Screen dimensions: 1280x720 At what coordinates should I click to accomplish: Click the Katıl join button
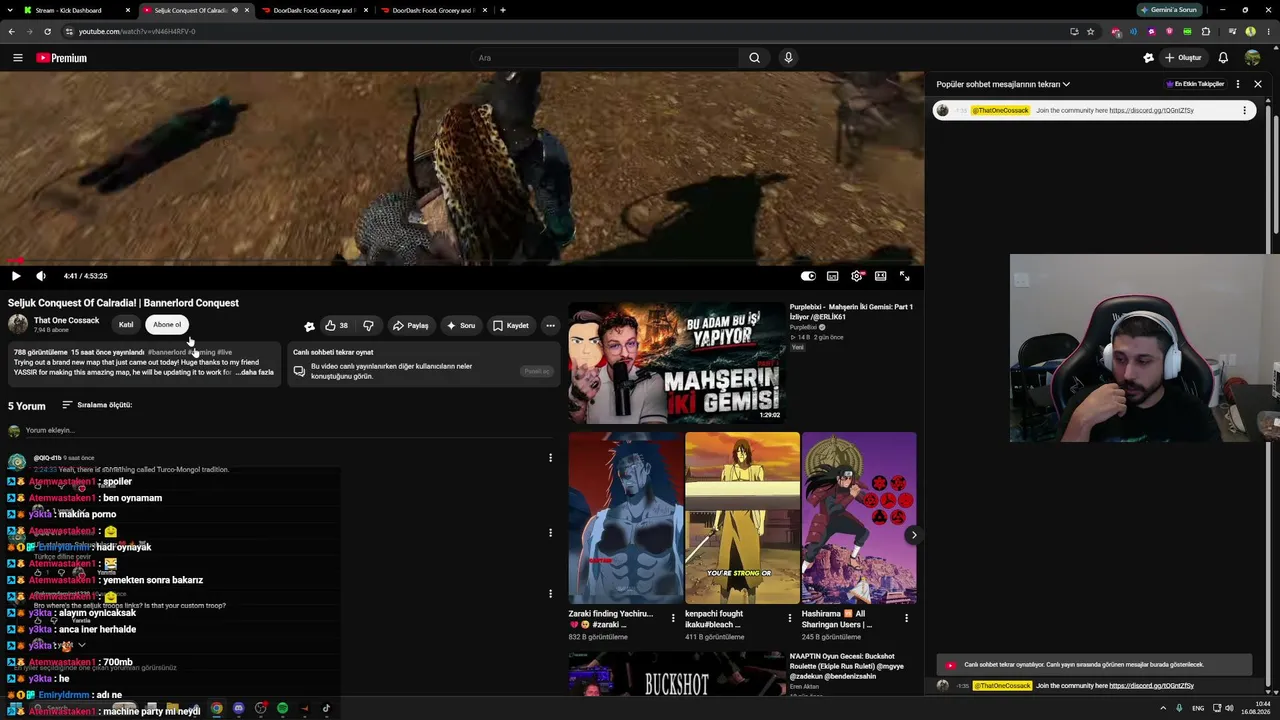click(126, 324)
